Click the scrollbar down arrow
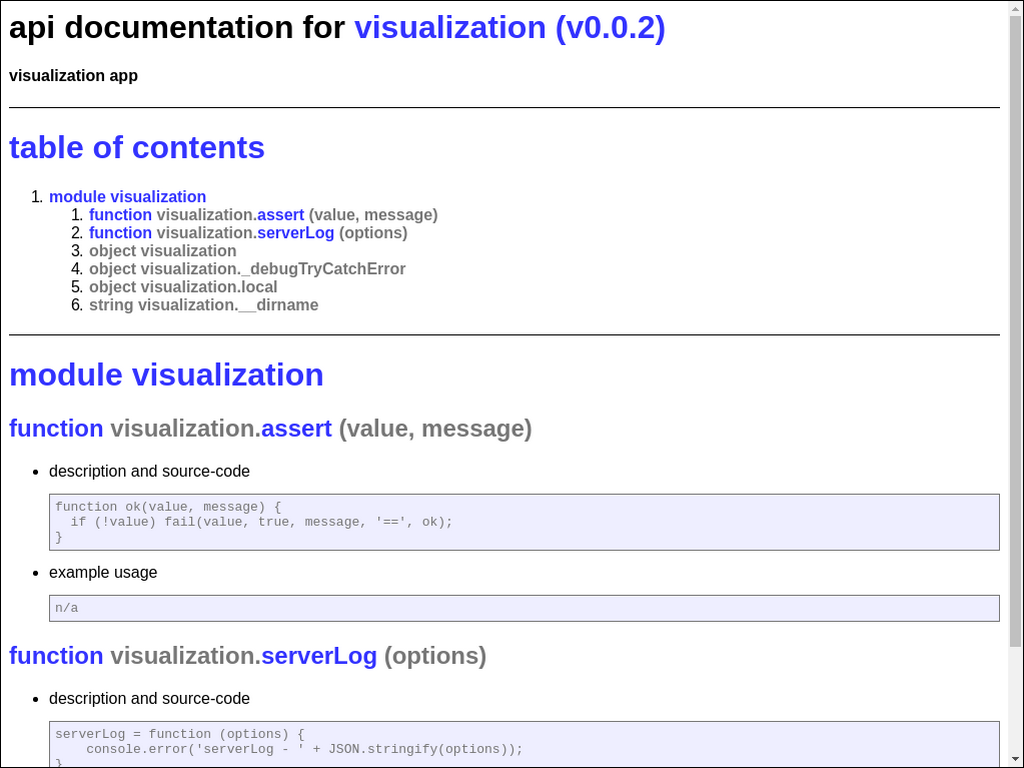Screen dimensions: 1024x768 click(x=1016, y=761)
